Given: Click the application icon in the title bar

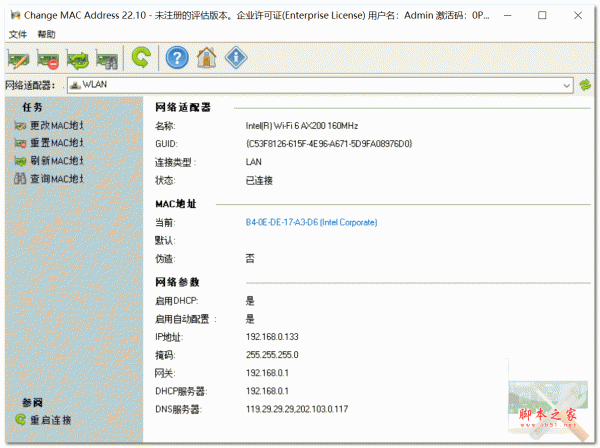Looking at the screenshot, I should click(14, 13).
